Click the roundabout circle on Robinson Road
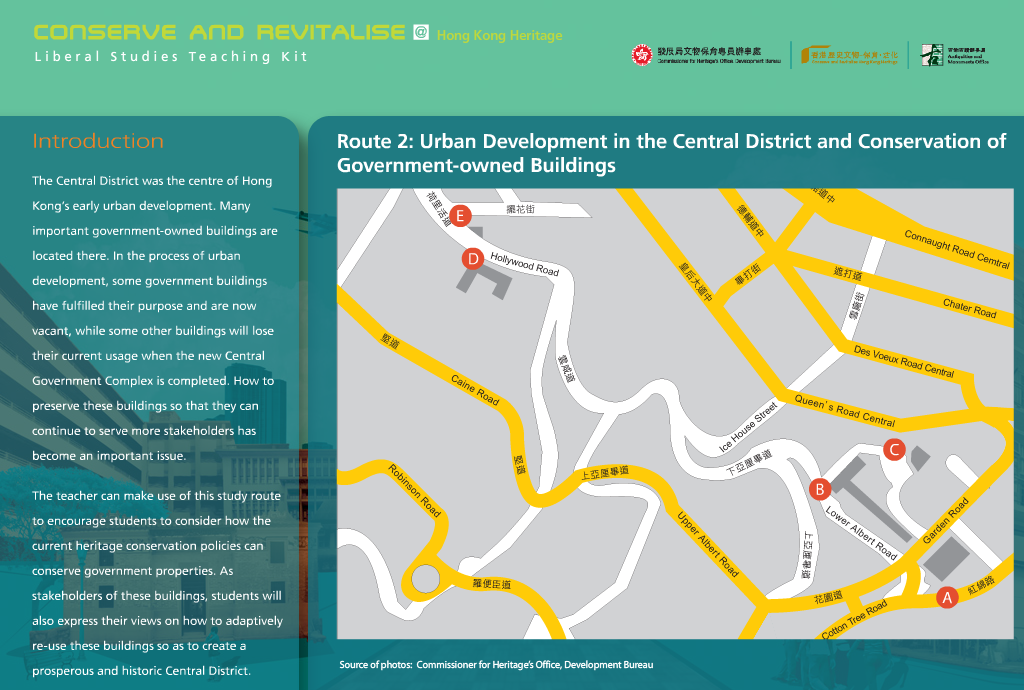This screenshot has width=1024, height=690. tap(426, 578)
